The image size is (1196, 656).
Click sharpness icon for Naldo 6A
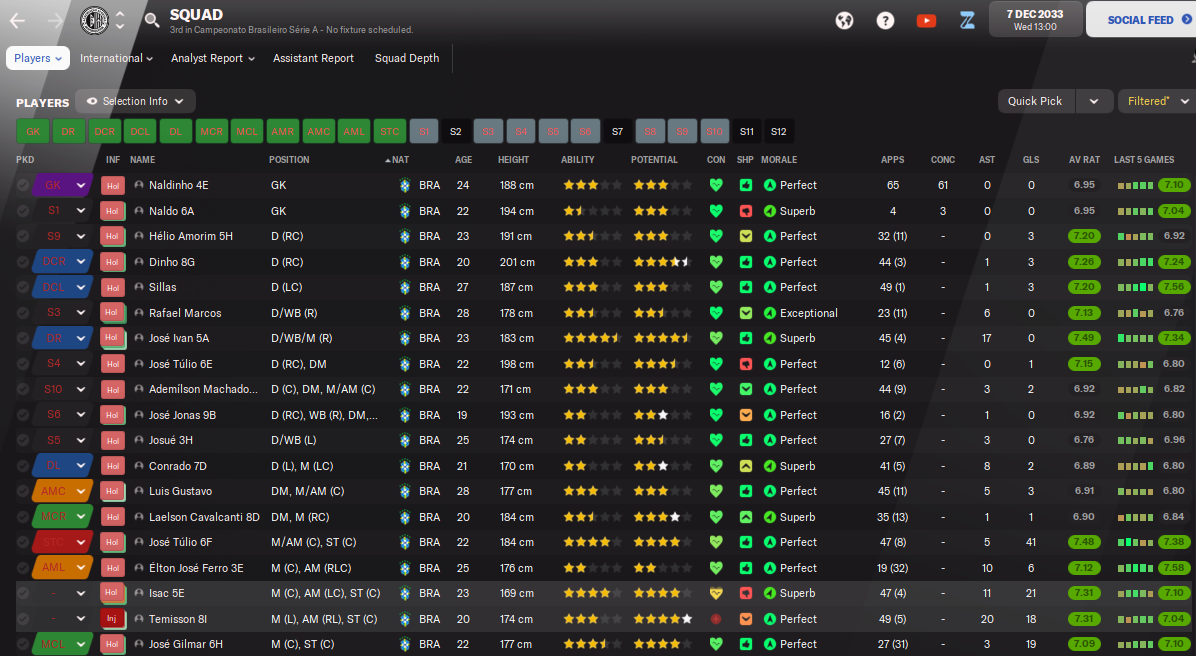[745, 211]
